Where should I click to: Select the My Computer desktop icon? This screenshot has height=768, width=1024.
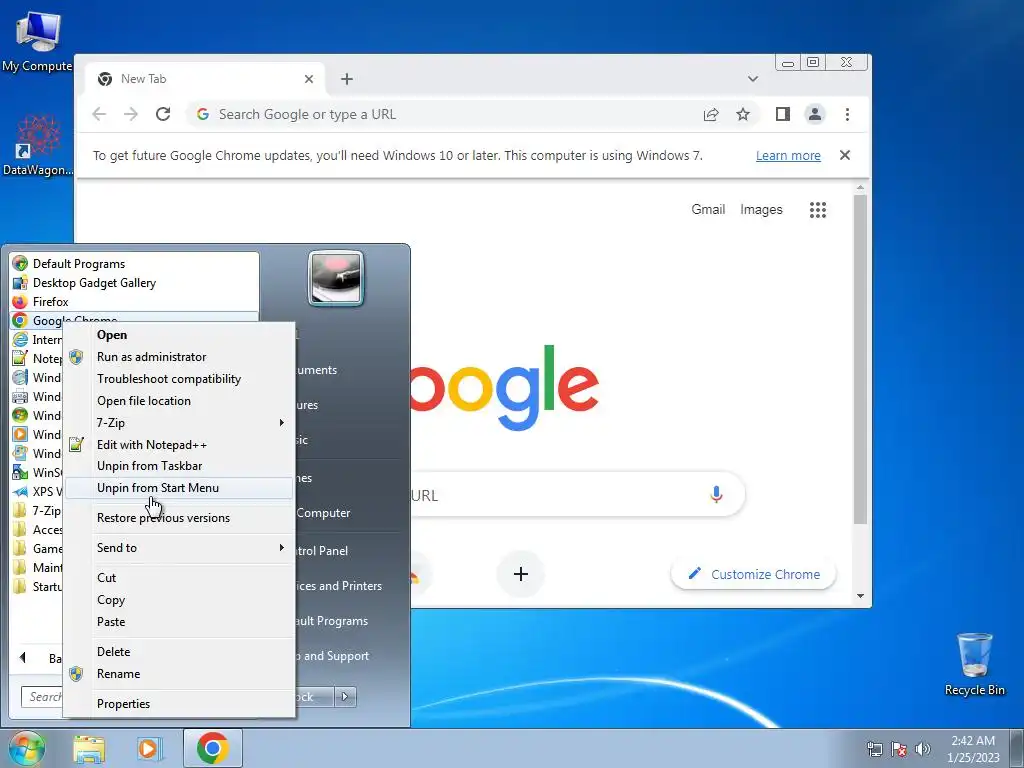pyautogui.click(x=37, y=41)
